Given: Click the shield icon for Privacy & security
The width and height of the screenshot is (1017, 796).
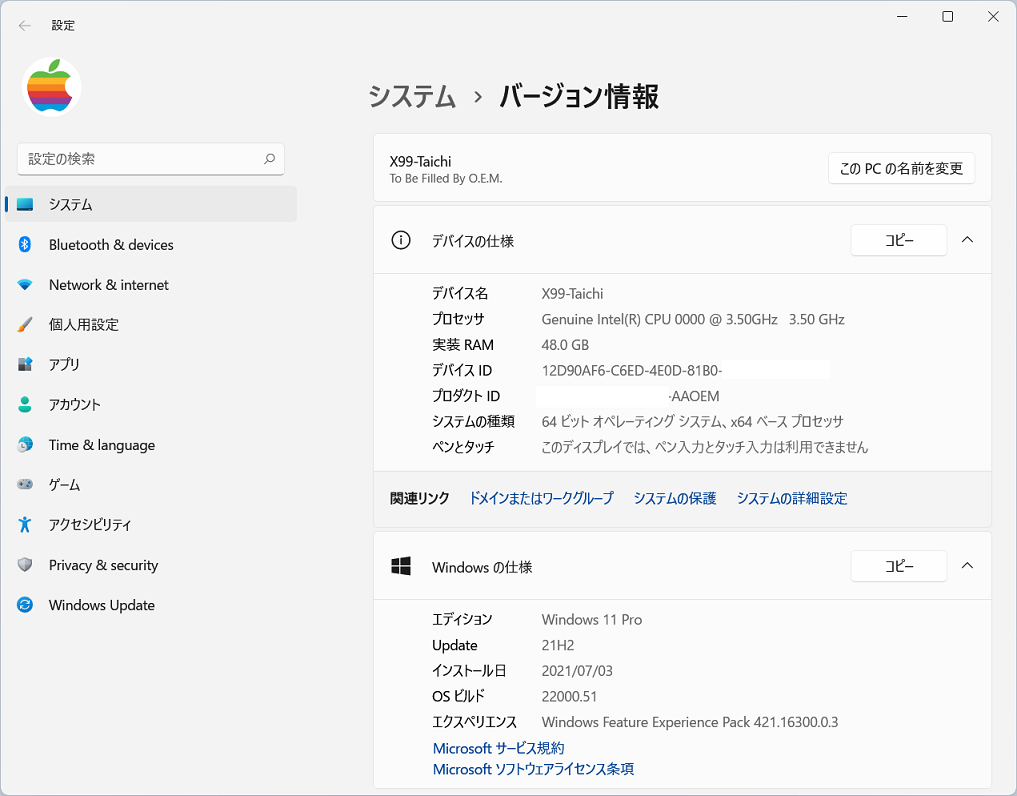Looking at the screenshot, I should [25, 565].
